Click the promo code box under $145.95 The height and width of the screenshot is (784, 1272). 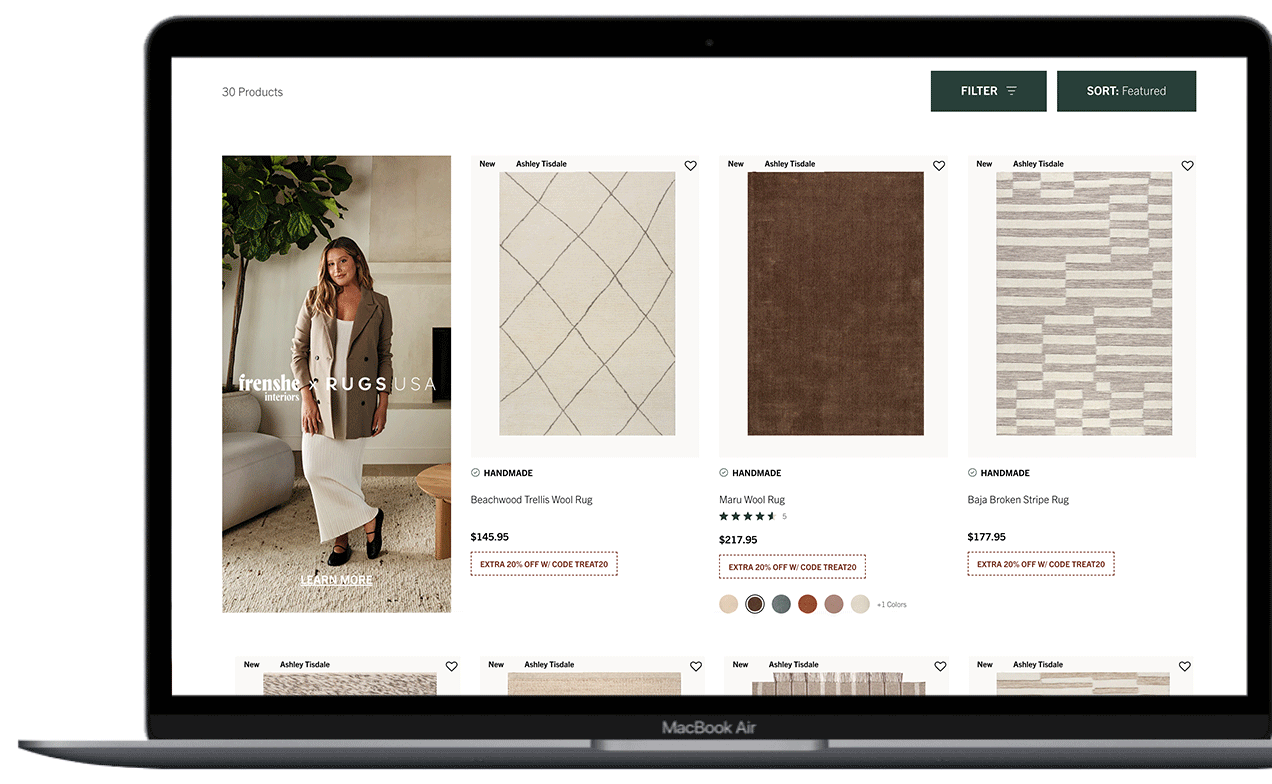coord(544,564)
